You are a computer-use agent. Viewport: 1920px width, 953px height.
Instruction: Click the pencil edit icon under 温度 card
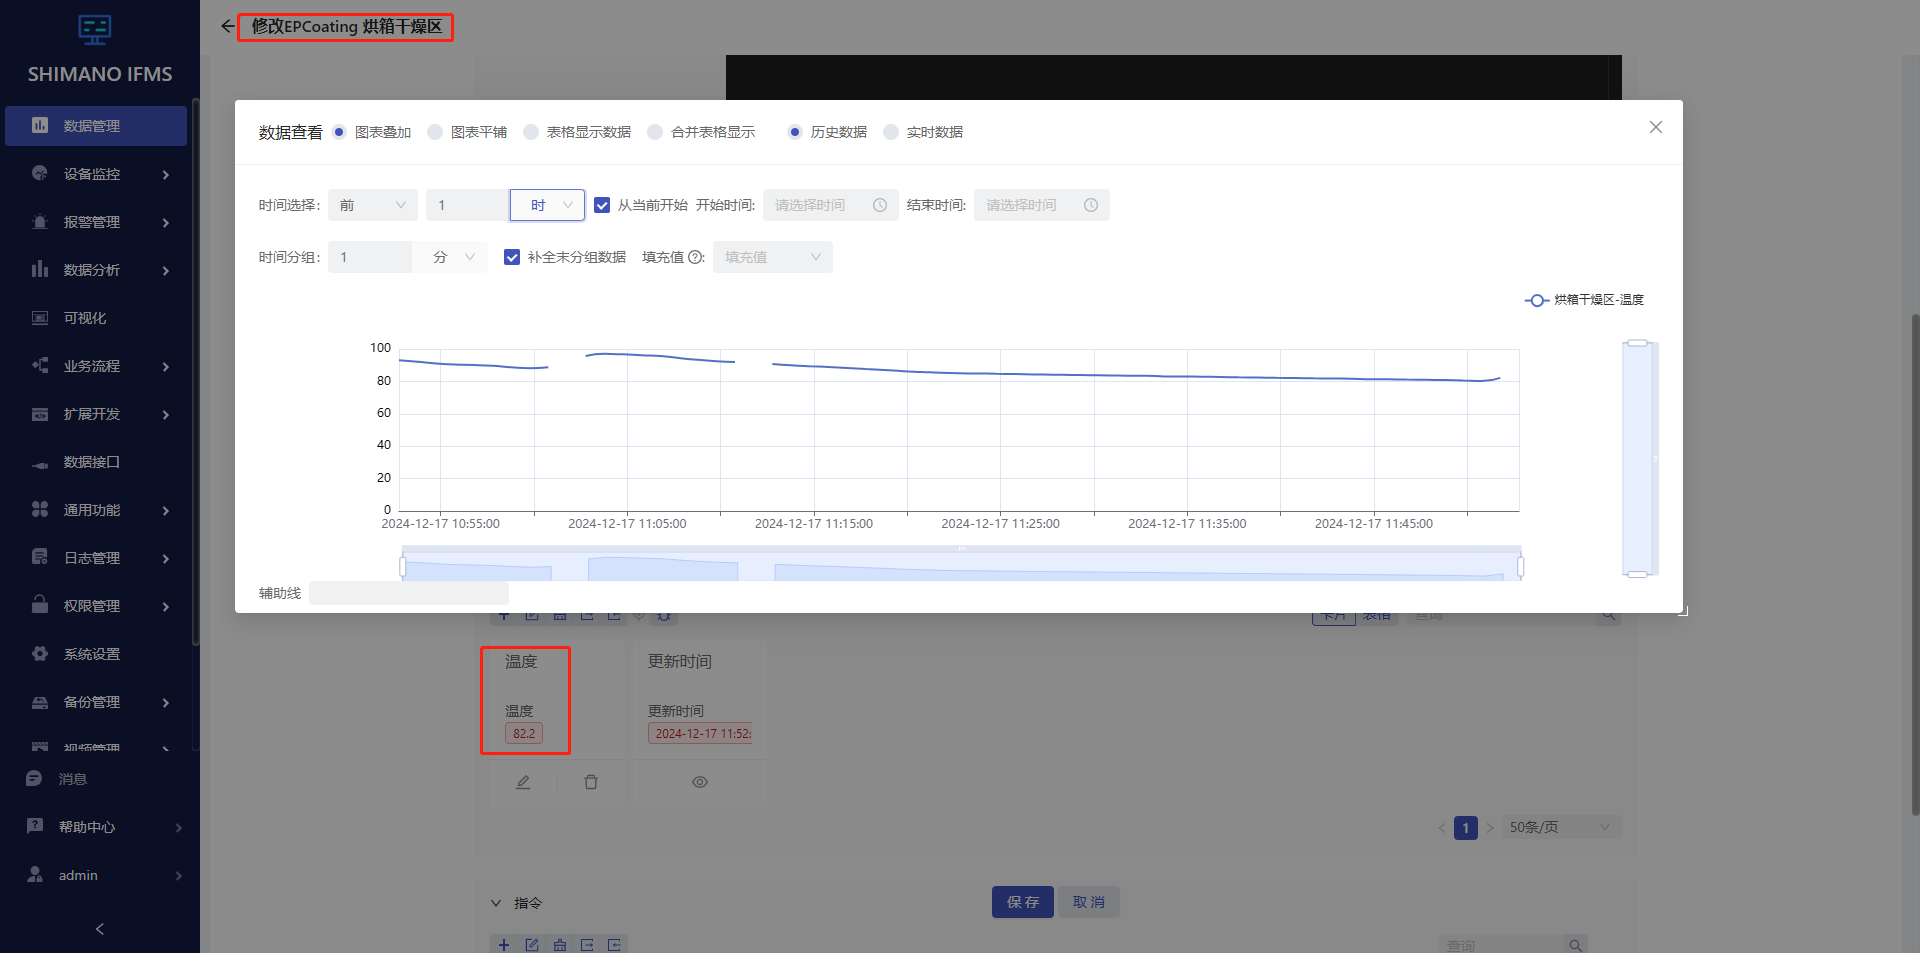tap(523, 782)
